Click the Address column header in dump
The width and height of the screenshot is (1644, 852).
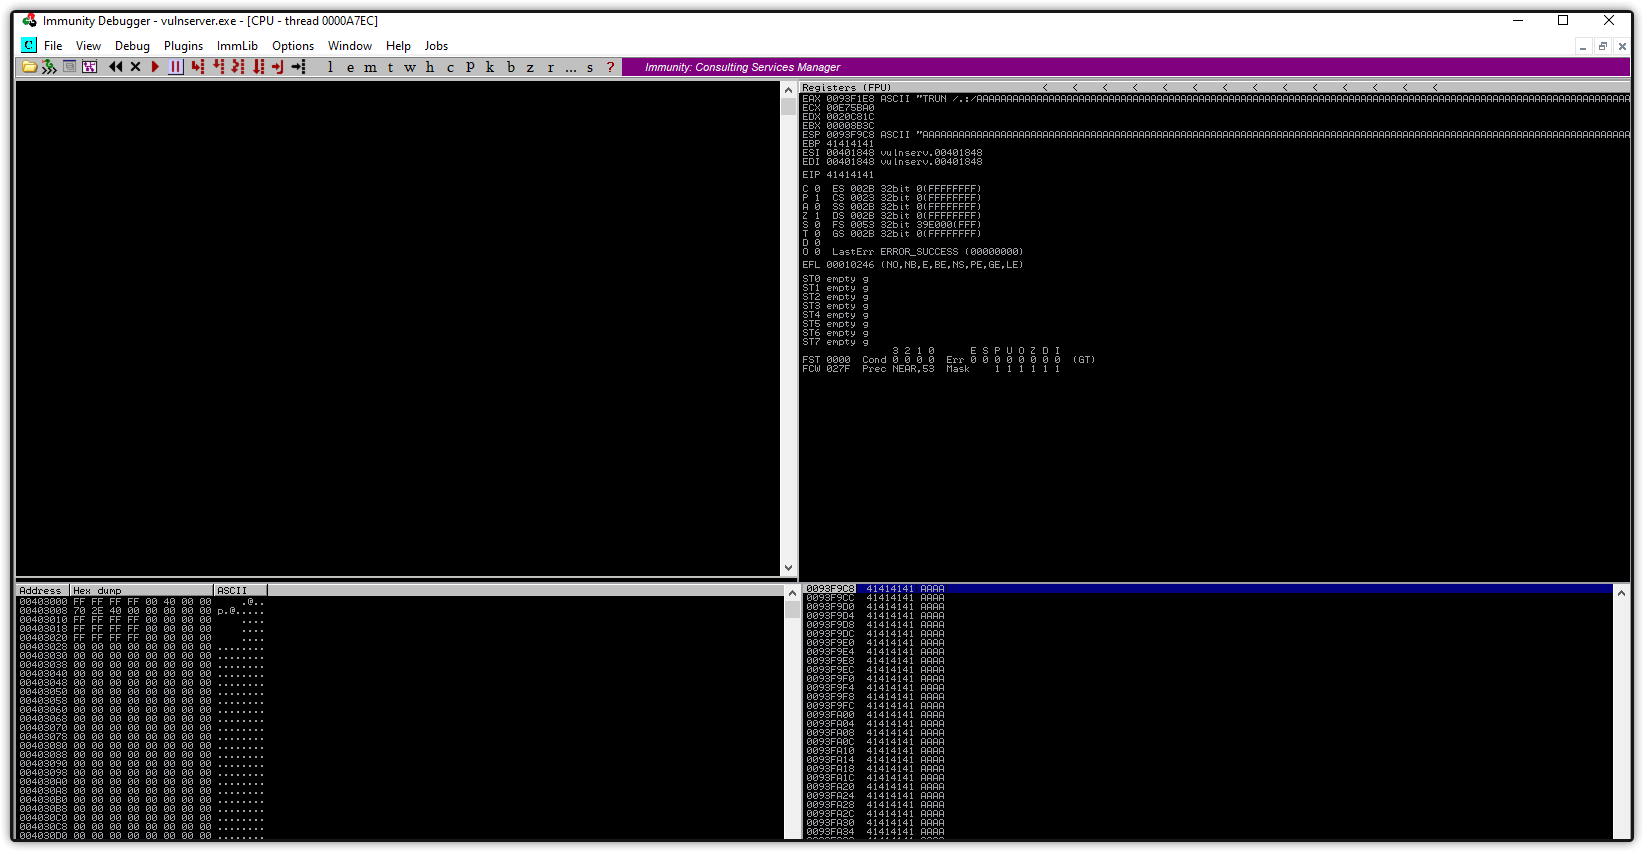click(x=42, y=590)
